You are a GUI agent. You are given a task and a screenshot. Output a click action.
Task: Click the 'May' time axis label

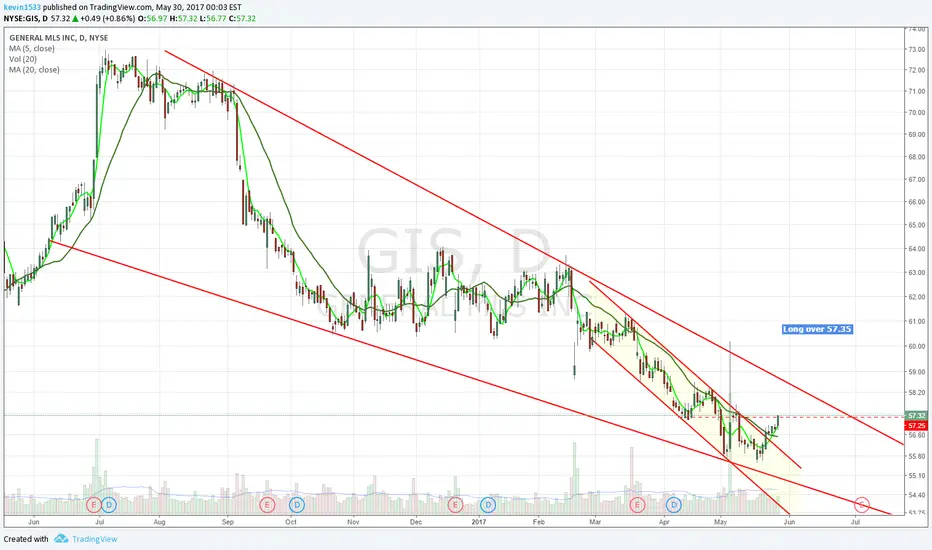[x=720, y=522]
